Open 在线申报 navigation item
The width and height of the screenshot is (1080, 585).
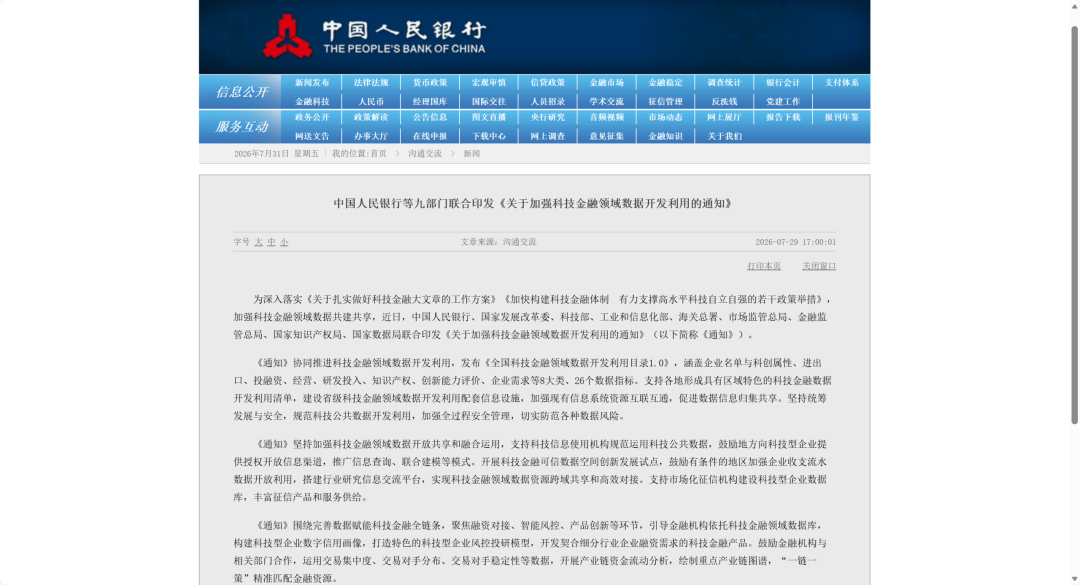(x=430, y=136)
